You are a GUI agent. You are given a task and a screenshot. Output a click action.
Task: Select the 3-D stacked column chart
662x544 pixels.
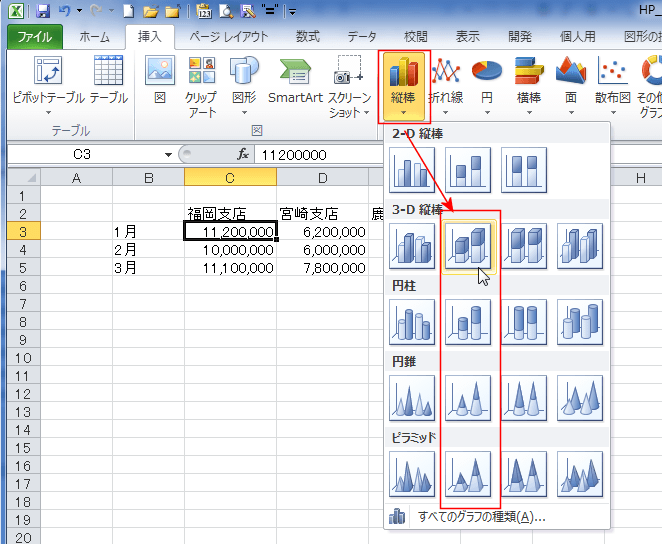pyautogui.click(x=468, y=245)
